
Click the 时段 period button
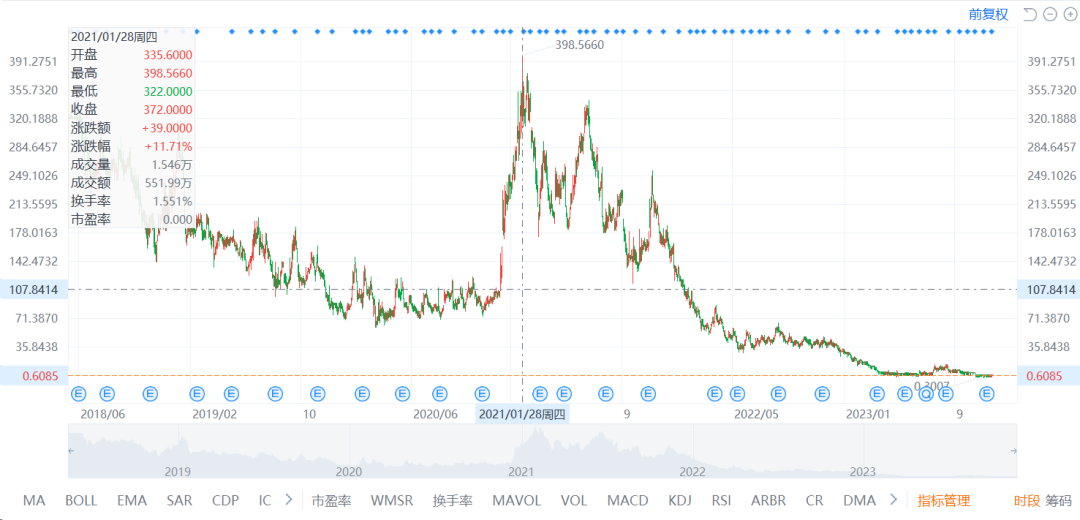[x=1027, y=500]
